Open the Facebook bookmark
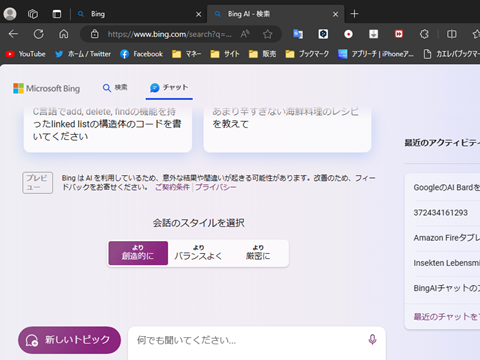 click(x=141, y=54)
